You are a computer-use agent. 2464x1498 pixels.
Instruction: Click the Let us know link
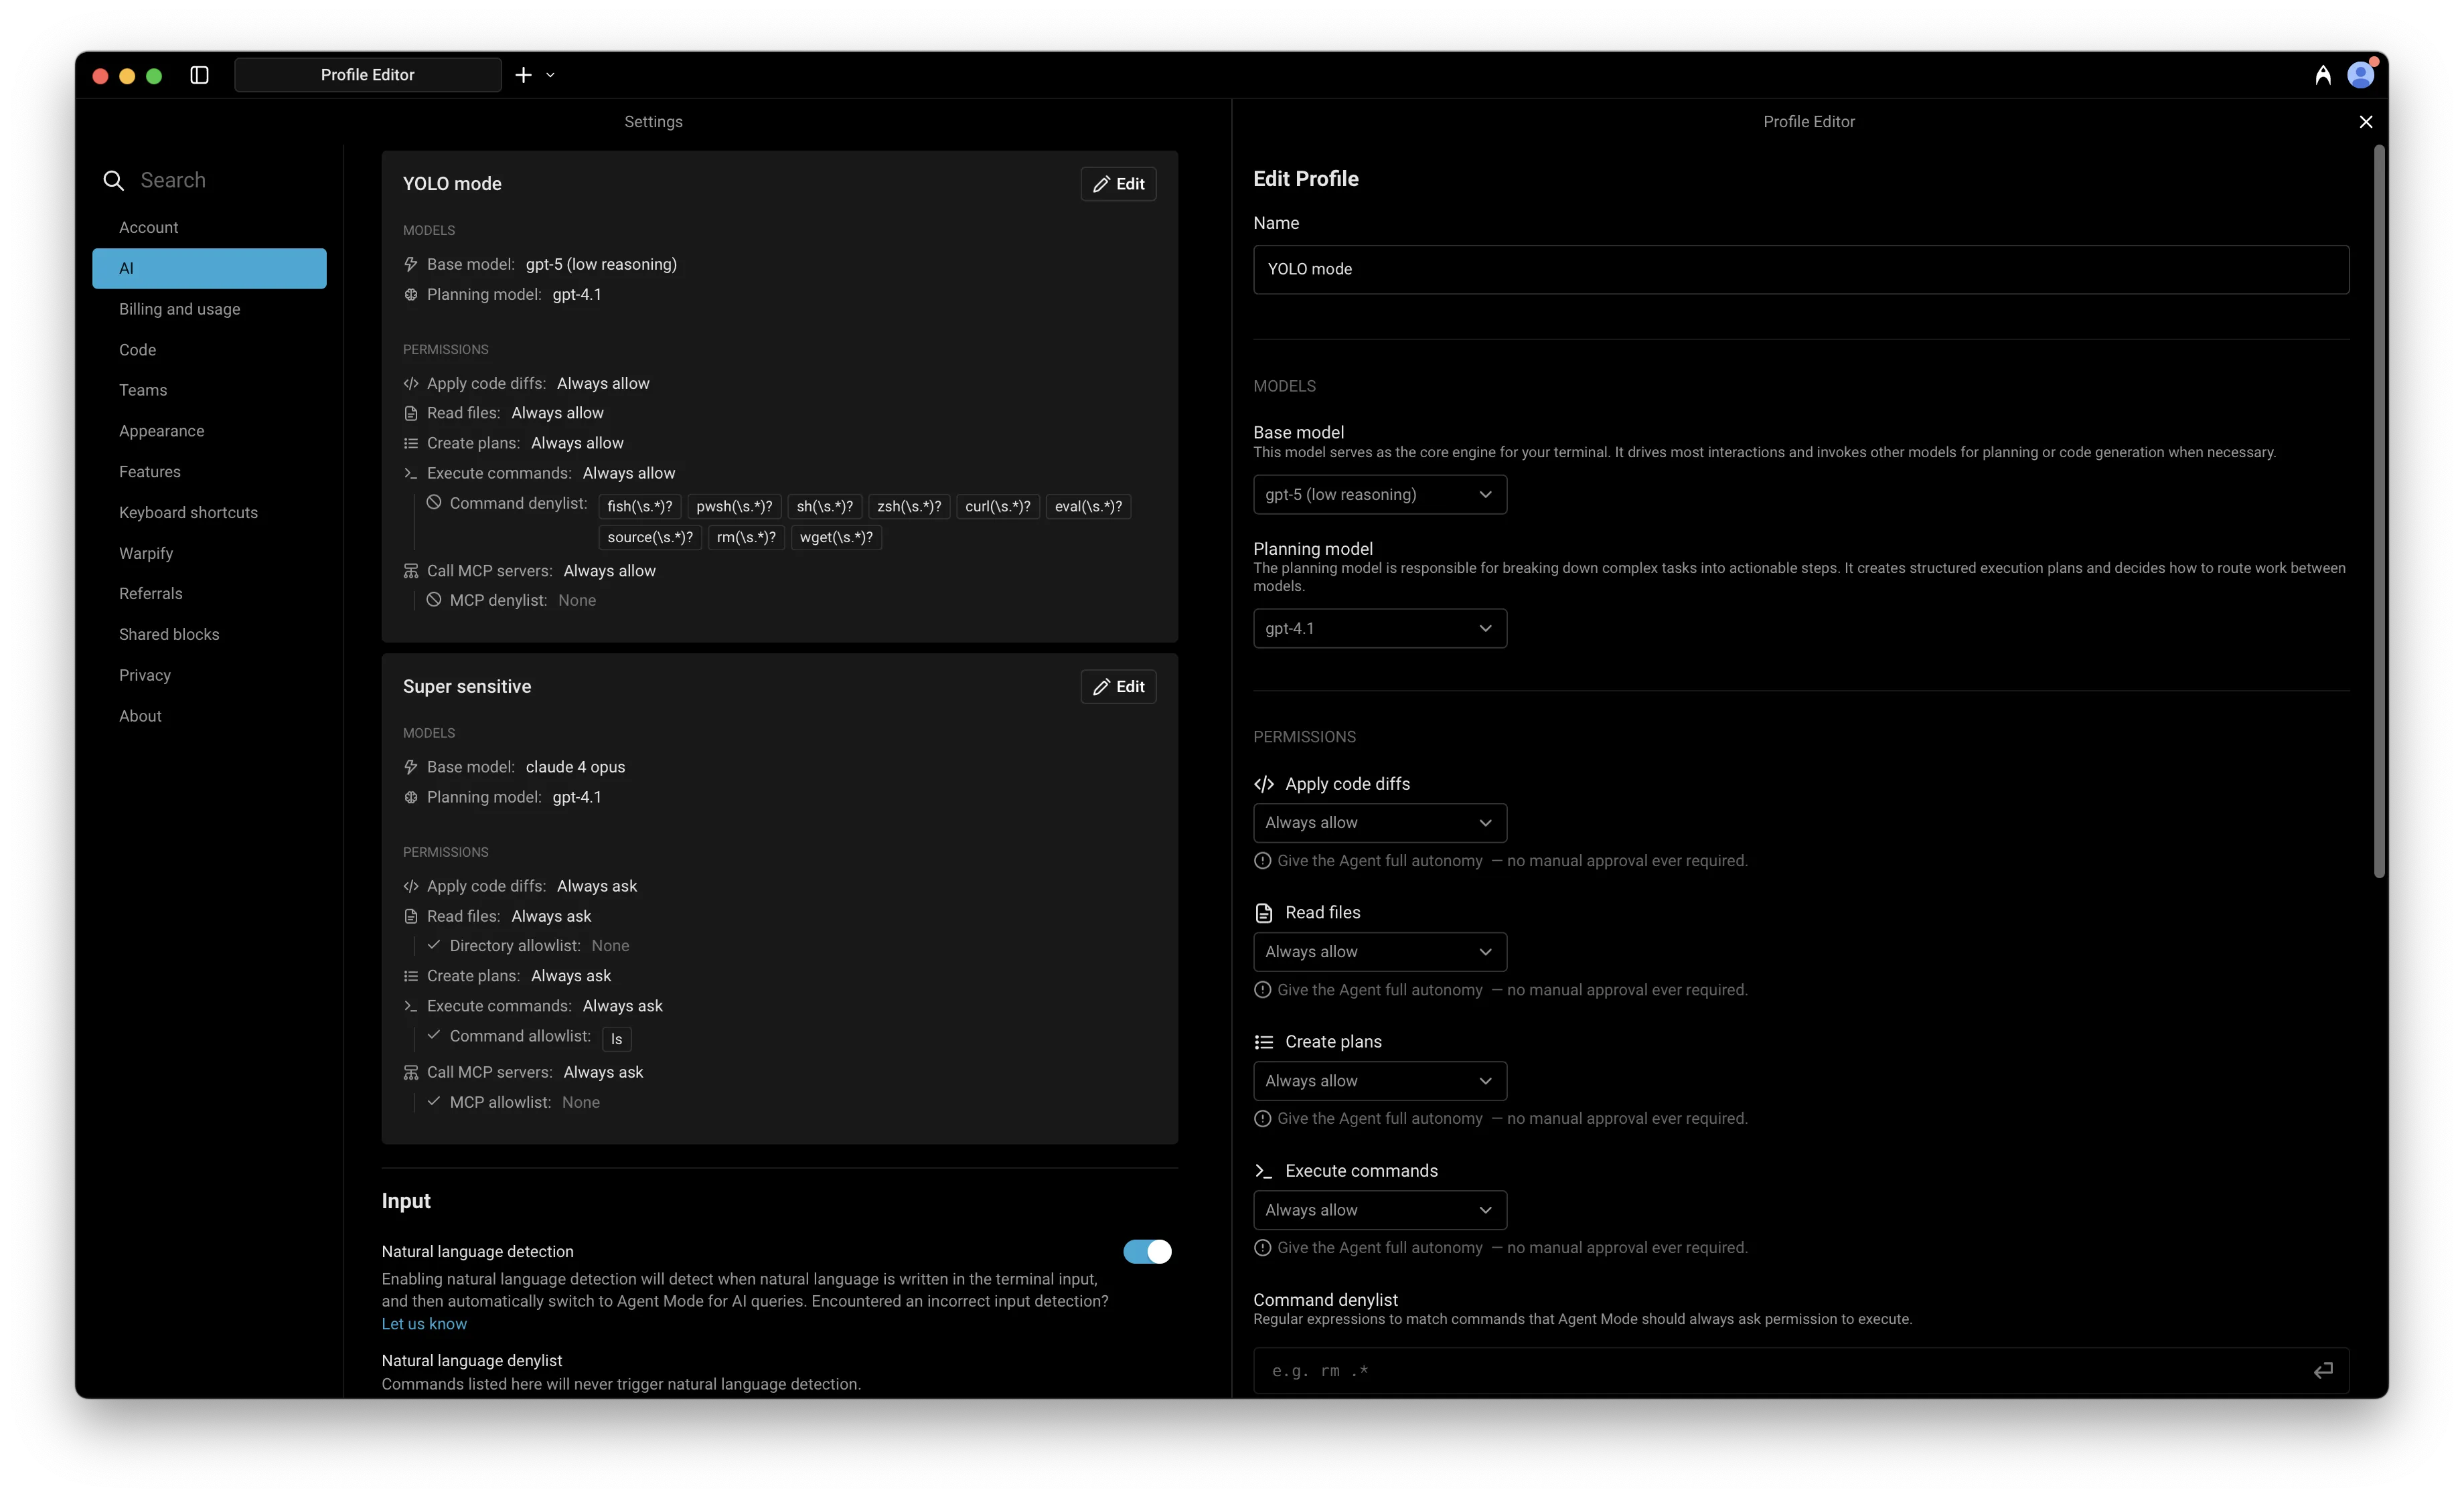click(x=423, y=1323)
